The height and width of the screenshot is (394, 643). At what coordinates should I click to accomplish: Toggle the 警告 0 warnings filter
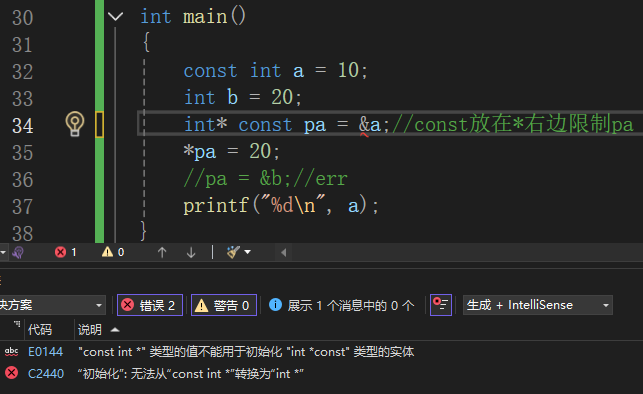point(224,305)
